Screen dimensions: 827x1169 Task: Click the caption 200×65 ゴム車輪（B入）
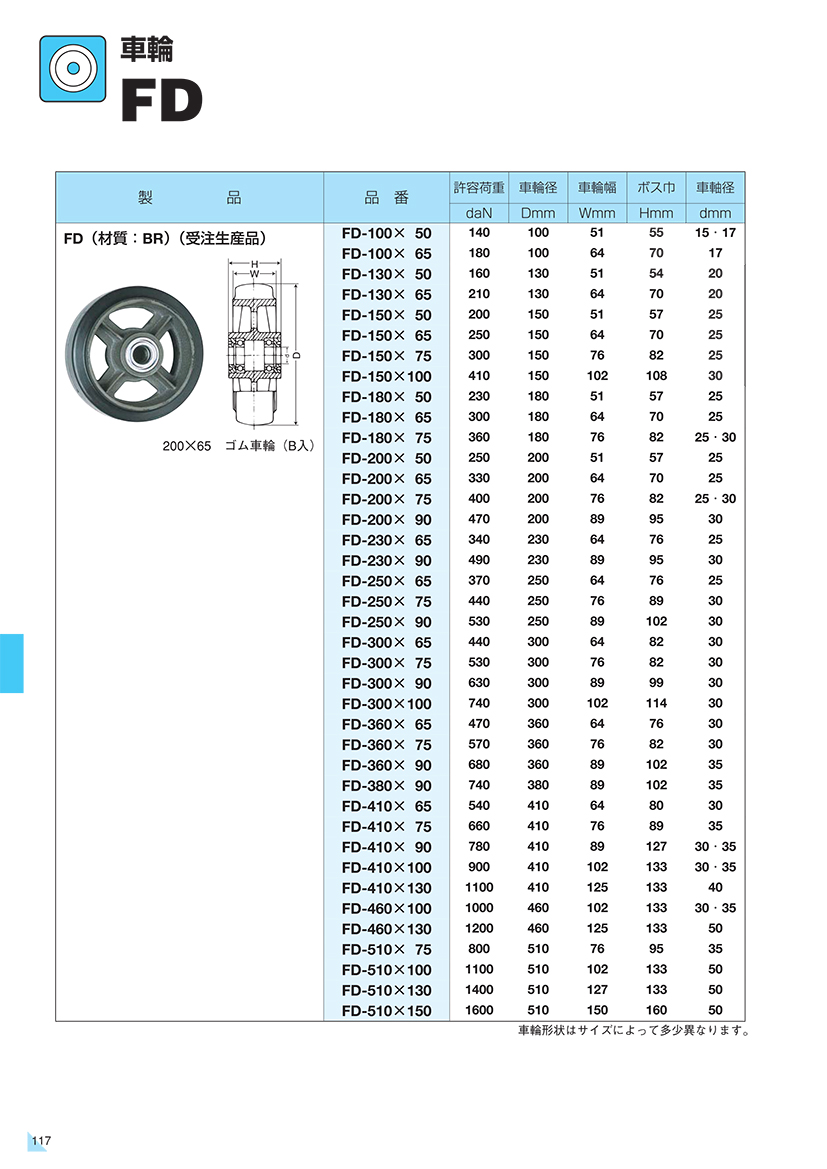239,446
